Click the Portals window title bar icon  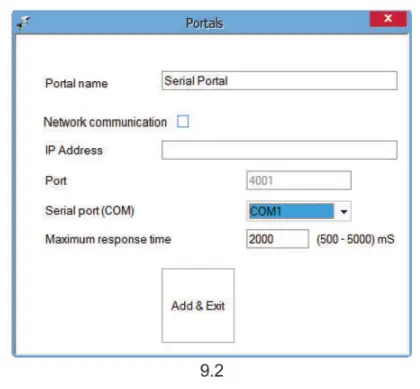point(23,23)
